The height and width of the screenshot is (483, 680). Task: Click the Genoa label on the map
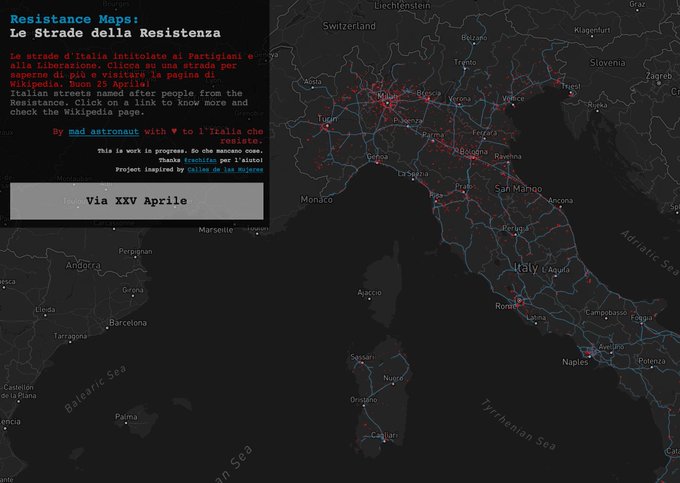[x=377, y=157]
